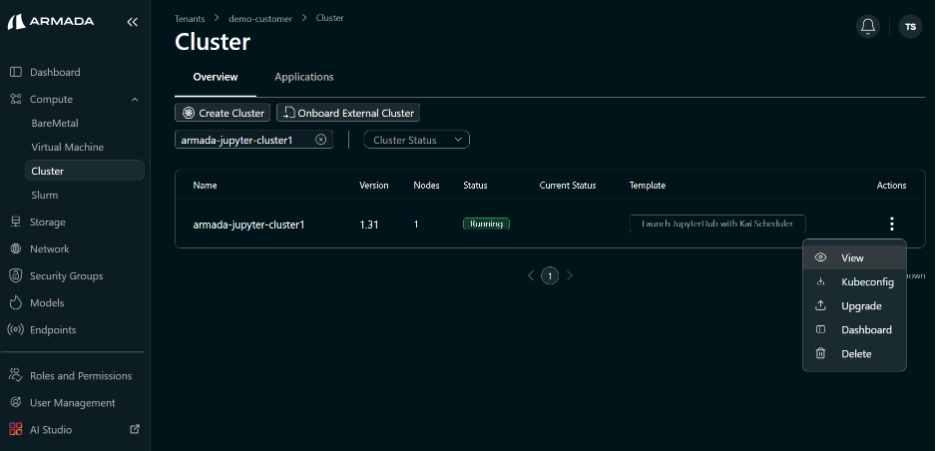Image resolution: width=936 pixels, height=451 pixels.
Task: Click the Armada logo
Action: click(x=51, y=22)
